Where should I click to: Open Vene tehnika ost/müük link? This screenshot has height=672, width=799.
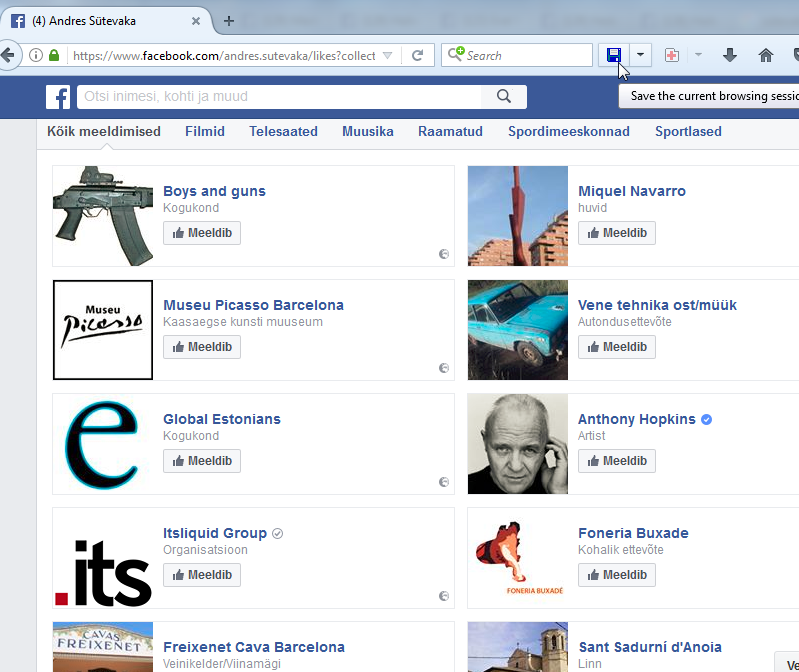click(x=657, y=305)
